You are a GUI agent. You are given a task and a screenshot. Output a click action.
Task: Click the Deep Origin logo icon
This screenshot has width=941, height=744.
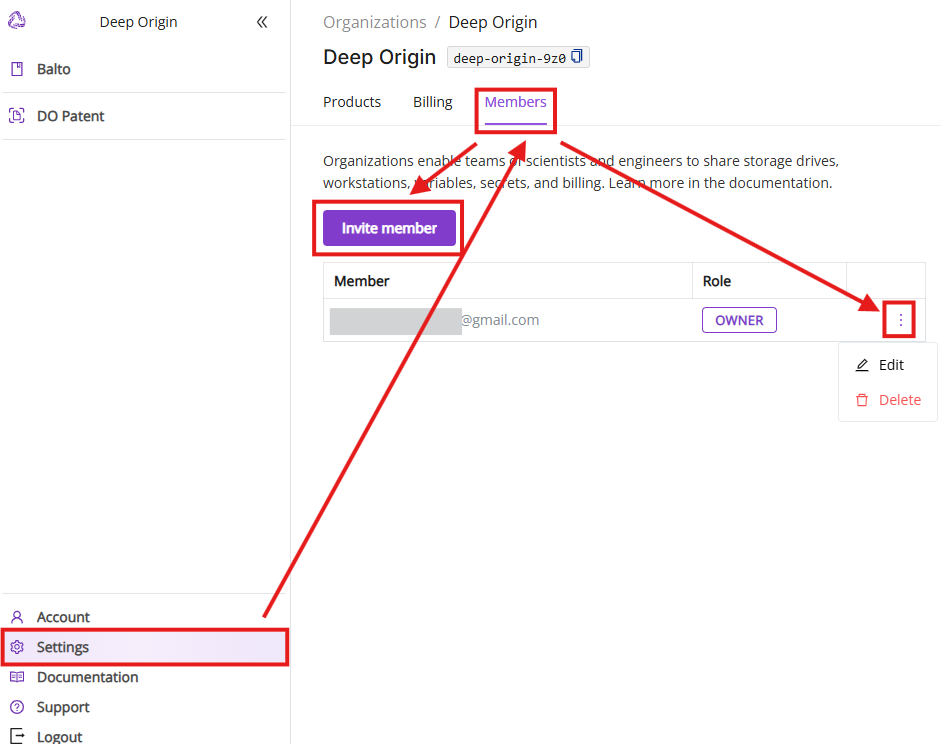16,21
